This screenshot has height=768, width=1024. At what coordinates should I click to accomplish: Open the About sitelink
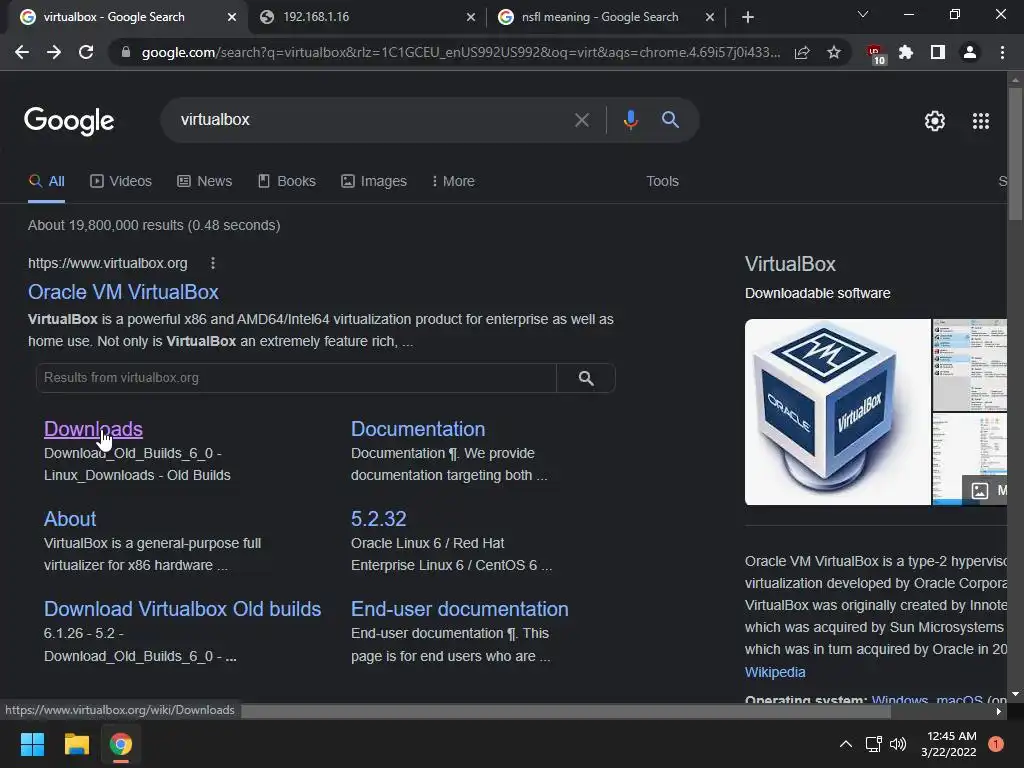click(x=70, y=519)
